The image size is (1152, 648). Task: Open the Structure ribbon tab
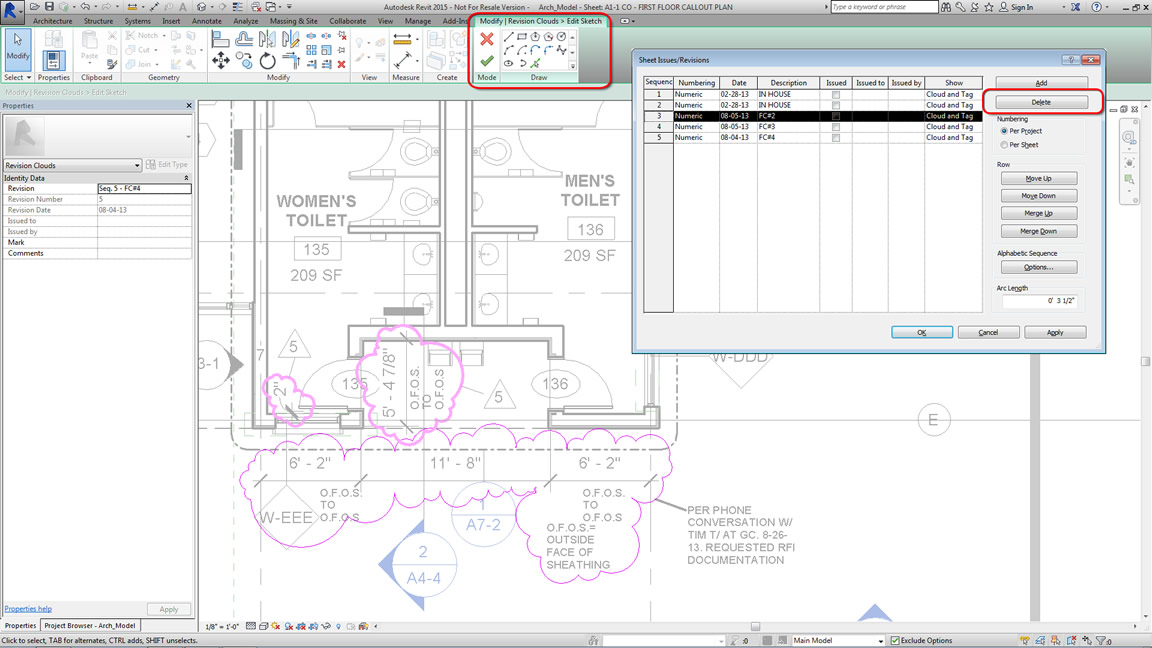[x=98, y=21]
